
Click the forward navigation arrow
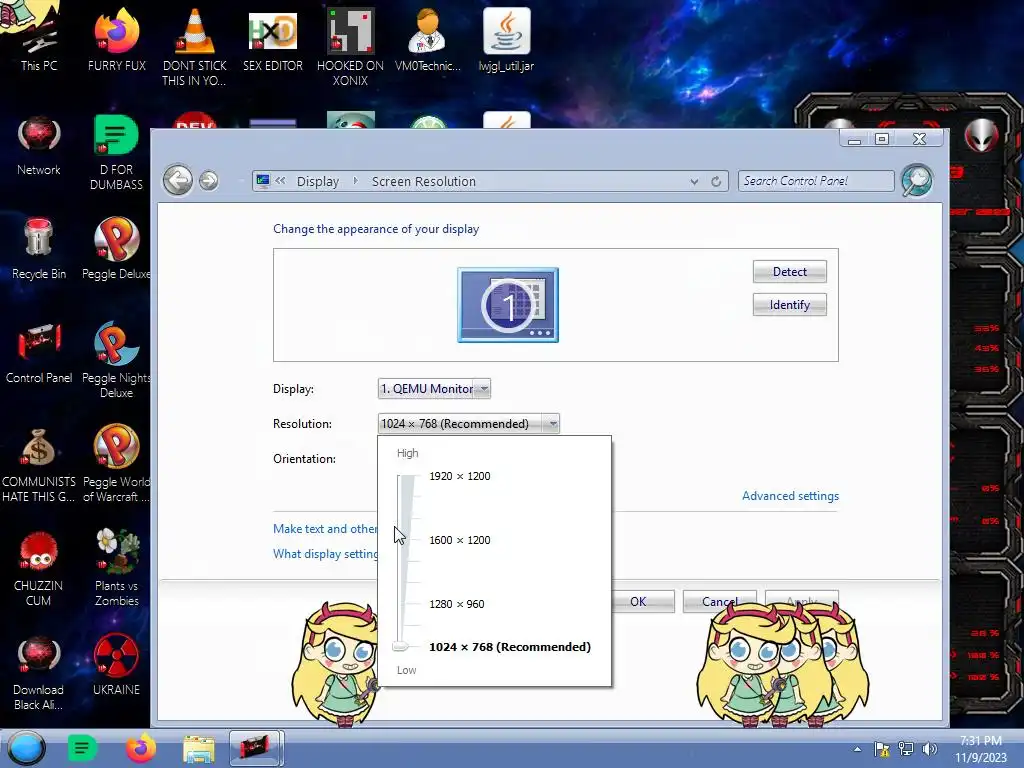(x=209, y=180)
